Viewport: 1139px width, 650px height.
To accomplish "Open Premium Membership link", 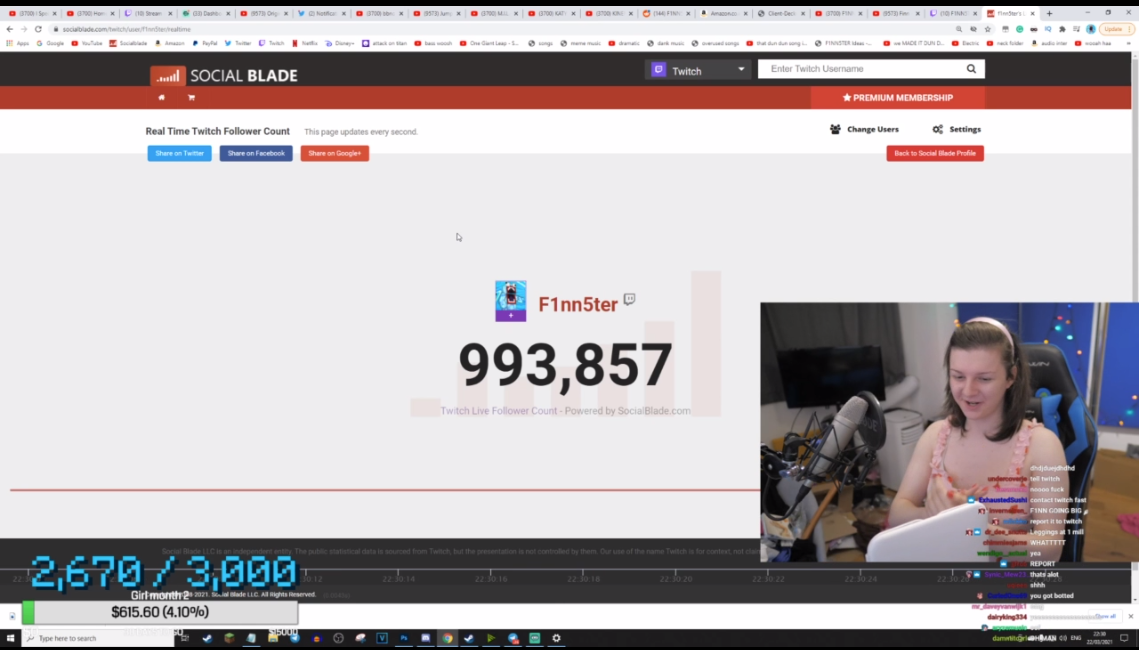I will (x=898, y=97).
